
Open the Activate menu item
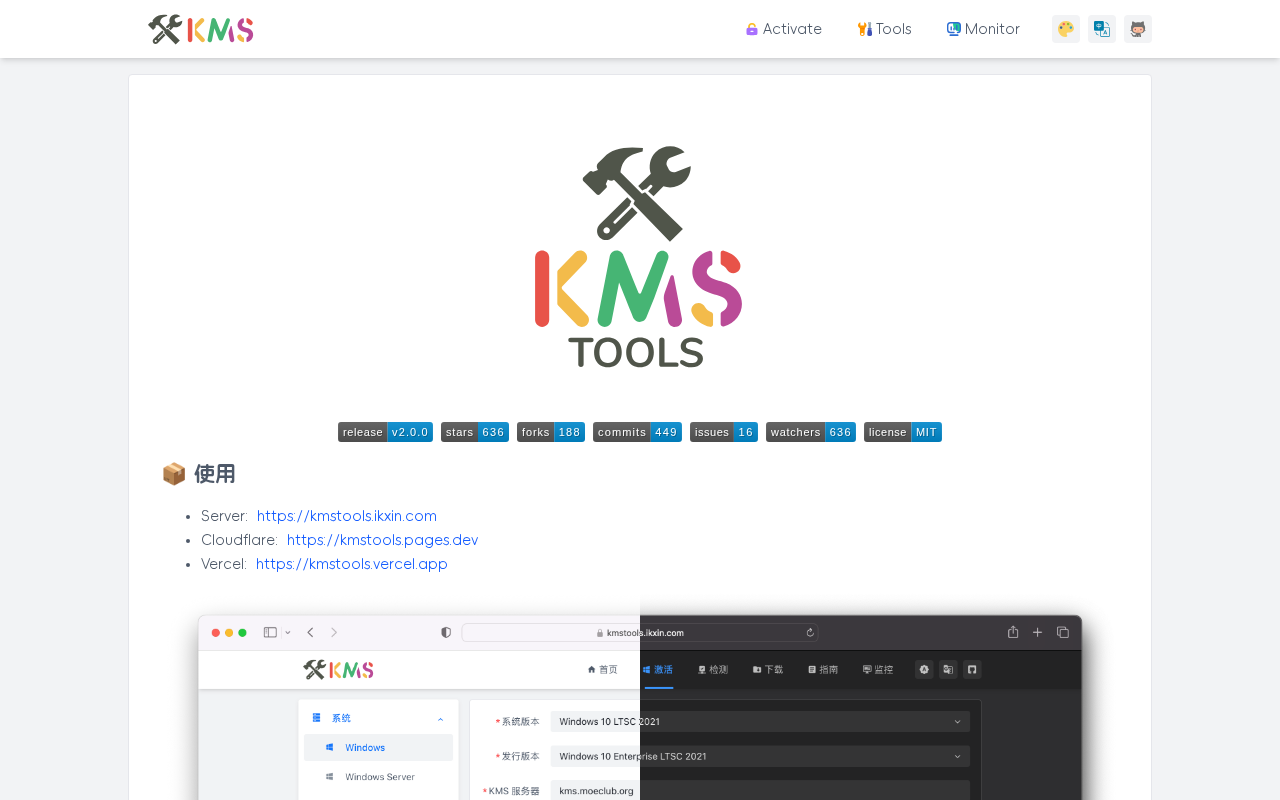pyautogui.click(x=784, y=29)
